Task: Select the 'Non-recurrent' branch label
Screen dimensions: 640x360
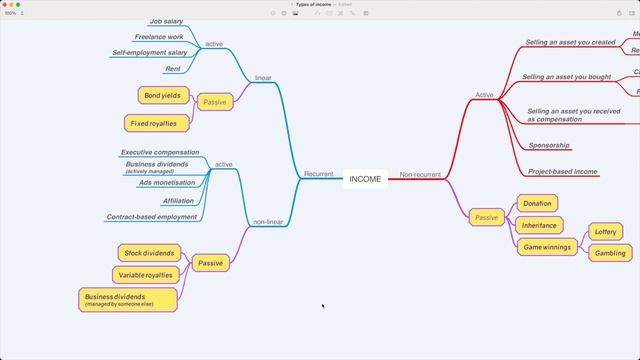Action: click(420, 174)
